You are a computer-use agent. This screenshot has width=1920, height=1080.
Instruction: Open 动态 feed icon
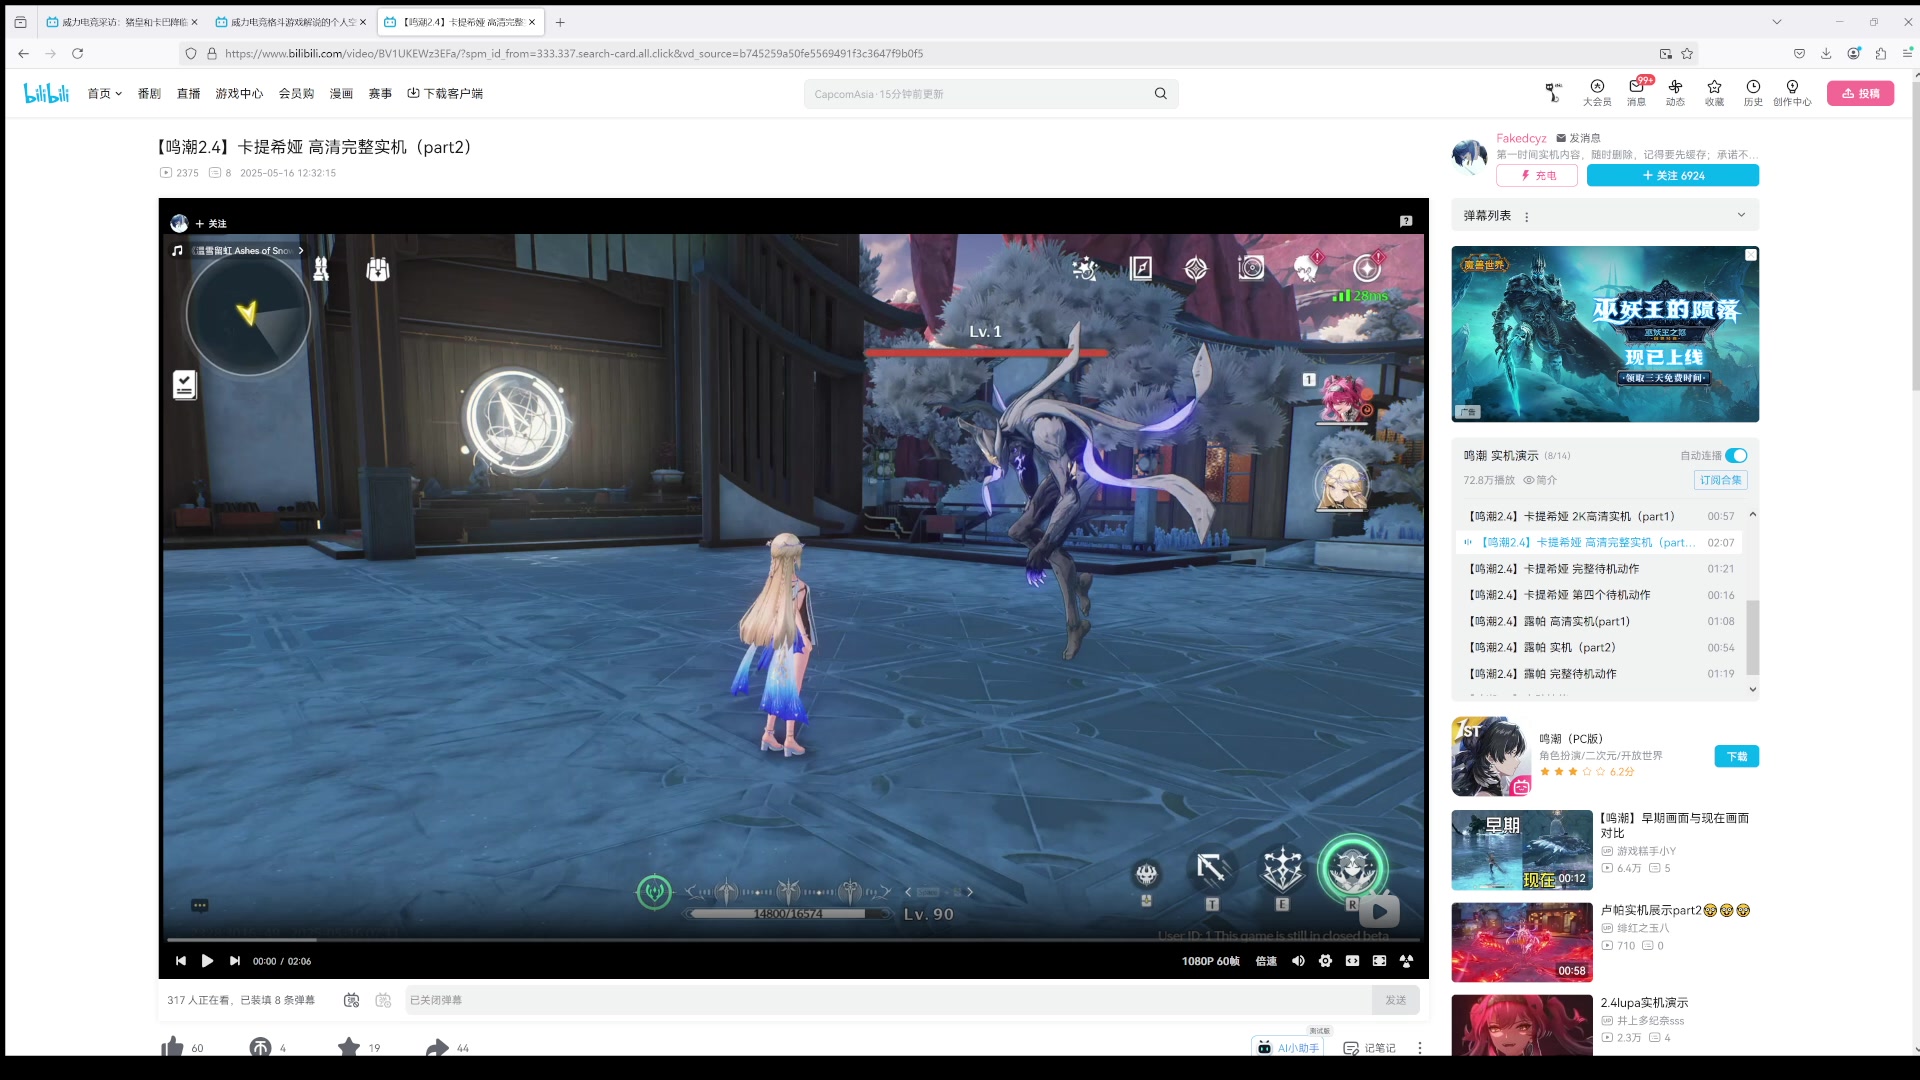point(1675,93)
